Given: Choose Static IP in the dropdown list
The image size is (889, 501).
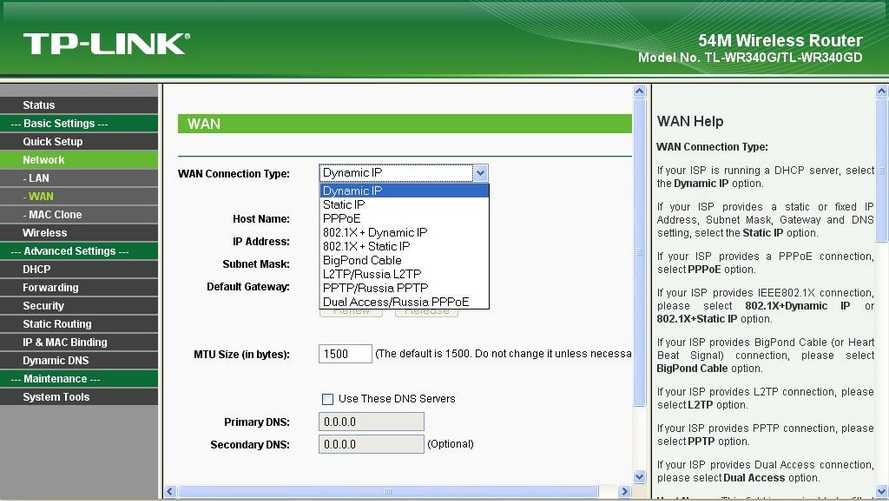Looking at the screenshot, I should tap(344, 204).
